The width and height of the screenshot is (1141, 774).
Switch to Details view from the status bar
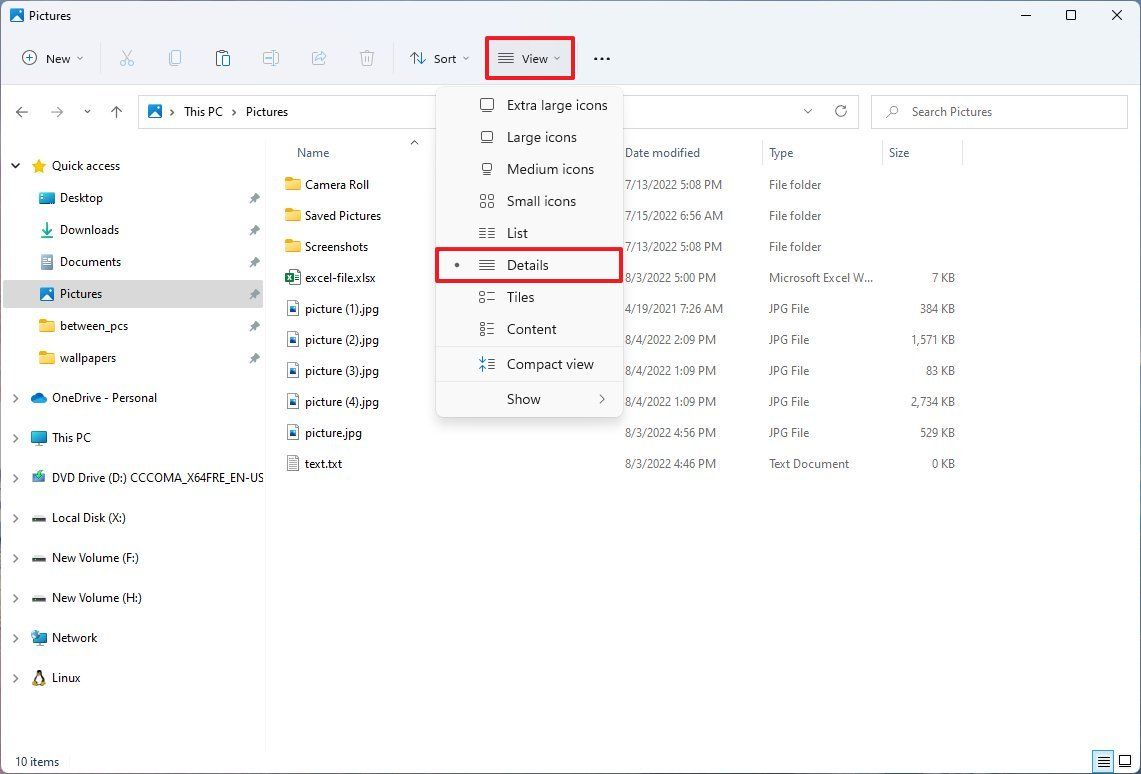click(1104, 761)
